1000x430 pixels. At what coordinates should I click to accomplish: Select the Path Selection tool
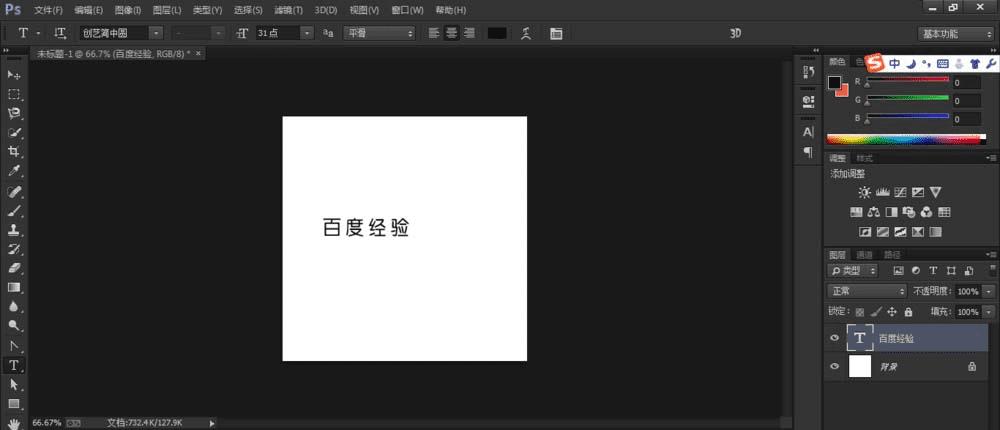(14, 385)
